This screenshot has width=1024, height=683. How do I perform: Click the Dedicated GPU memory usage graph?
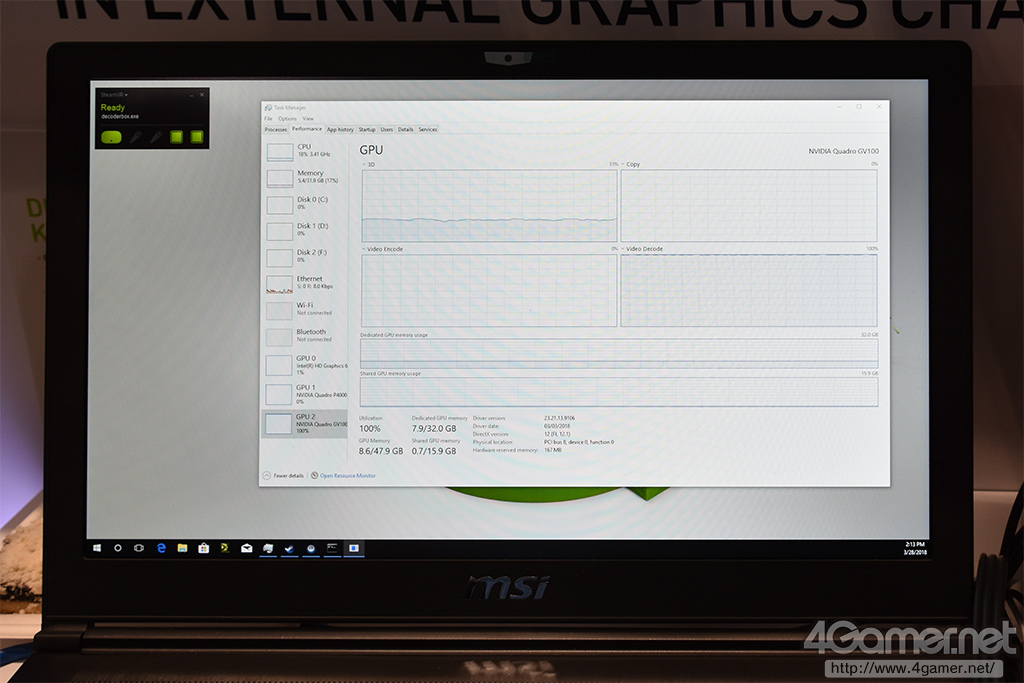point(618,353)
